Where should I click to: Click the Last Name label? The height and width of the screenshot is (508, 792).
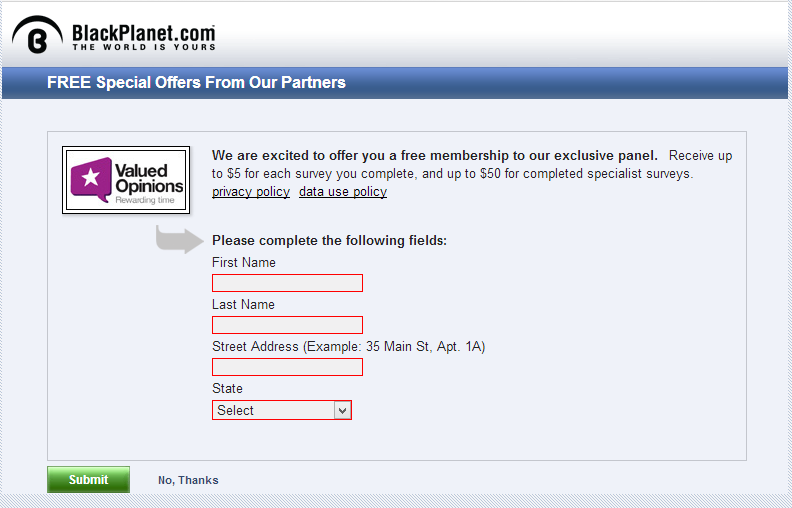click(x=243, y=304)
